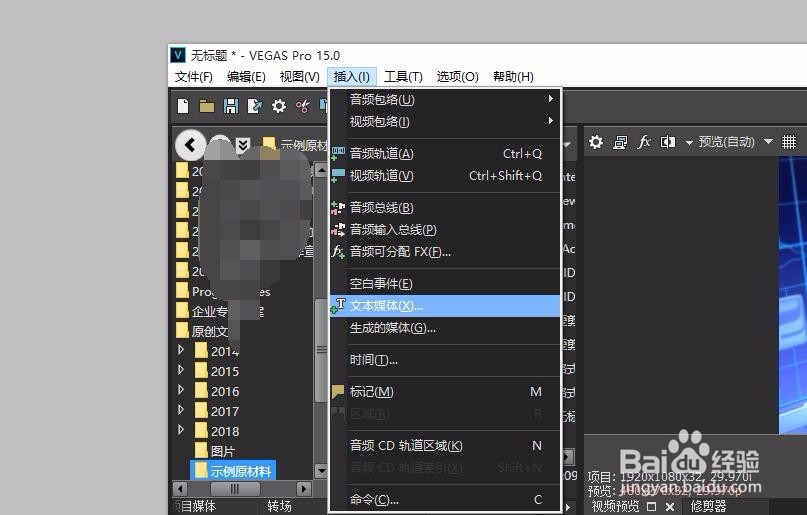Screen dimensions: 807x515
Task: Choose 视频轨道(V) menu entry
Action: point(445,175)
